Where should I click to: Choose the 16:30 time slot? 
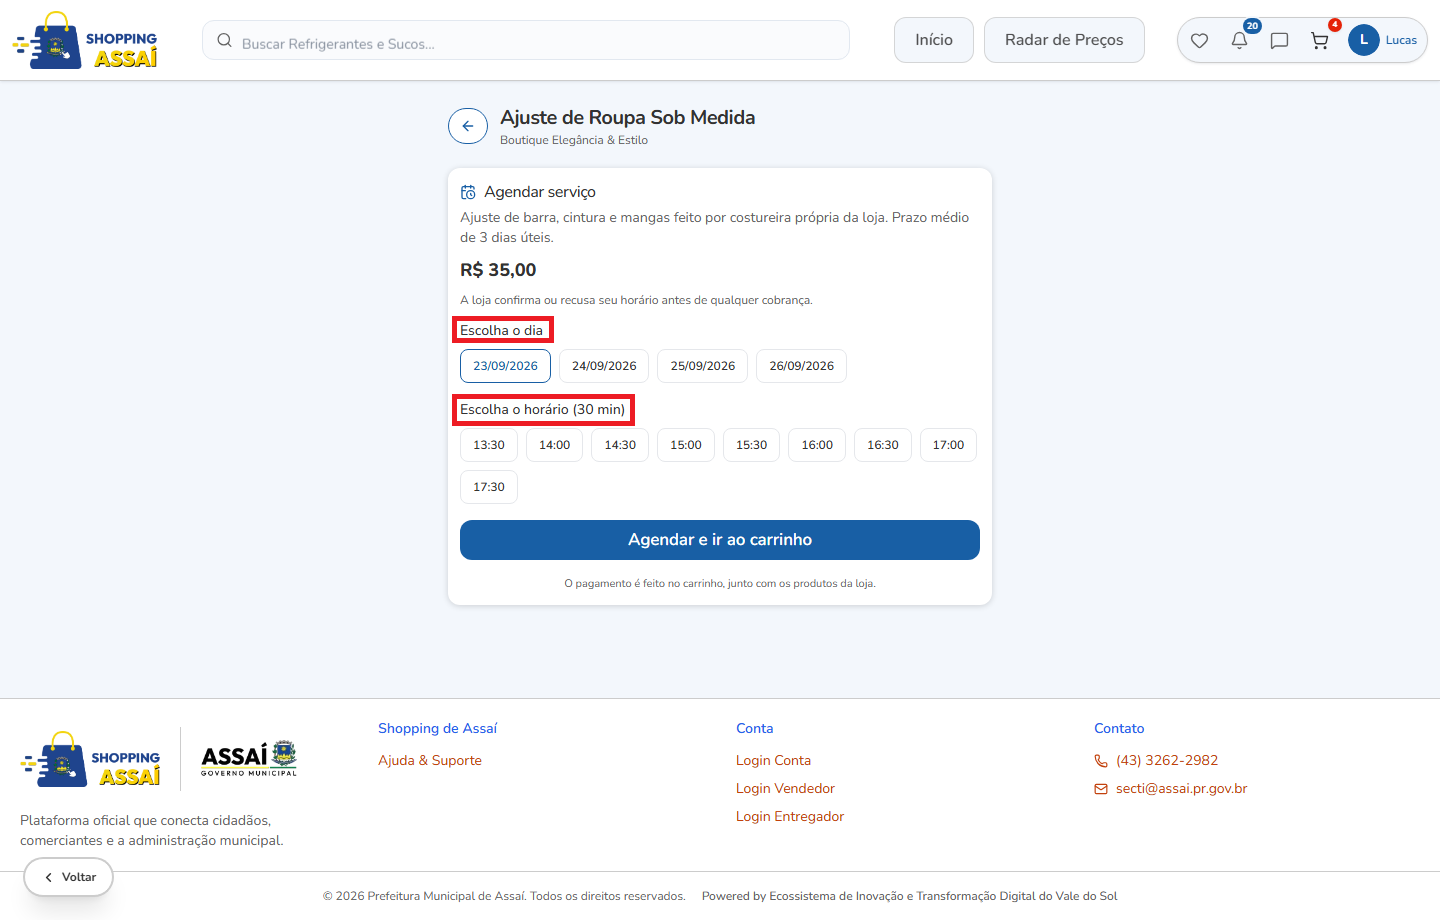[883, 445]
